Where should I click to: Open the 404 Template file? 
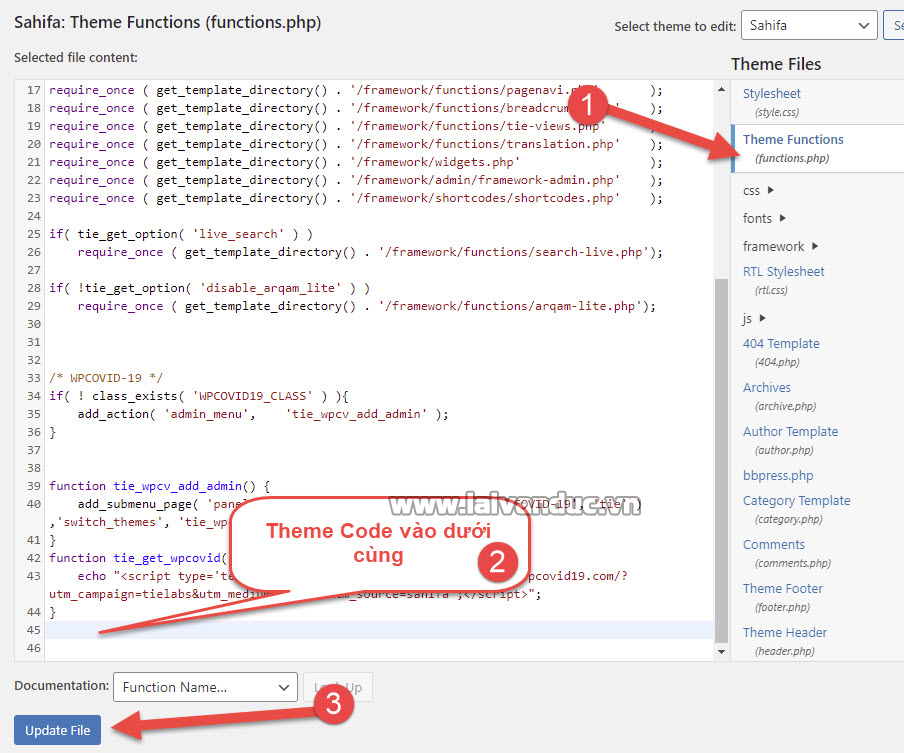pyautogui.click(x=780, y=344)
